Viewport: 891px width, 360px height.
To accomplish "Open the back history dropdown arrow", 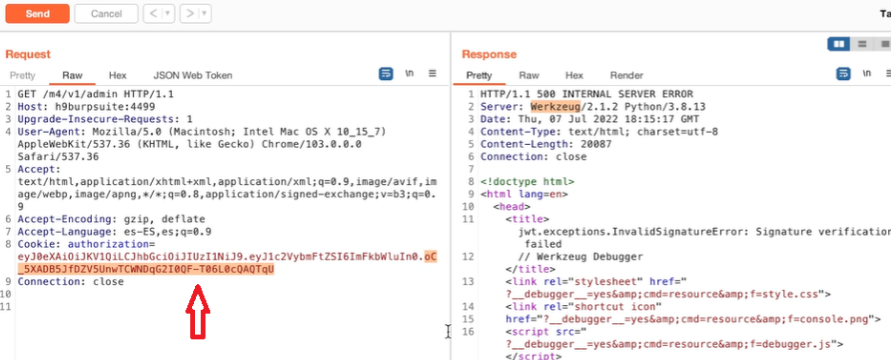I will [x=168, y=14].
